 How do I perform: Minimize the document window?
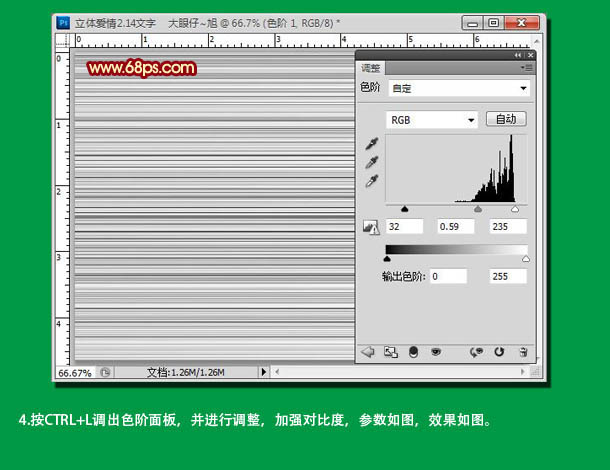tap(472, 23)
